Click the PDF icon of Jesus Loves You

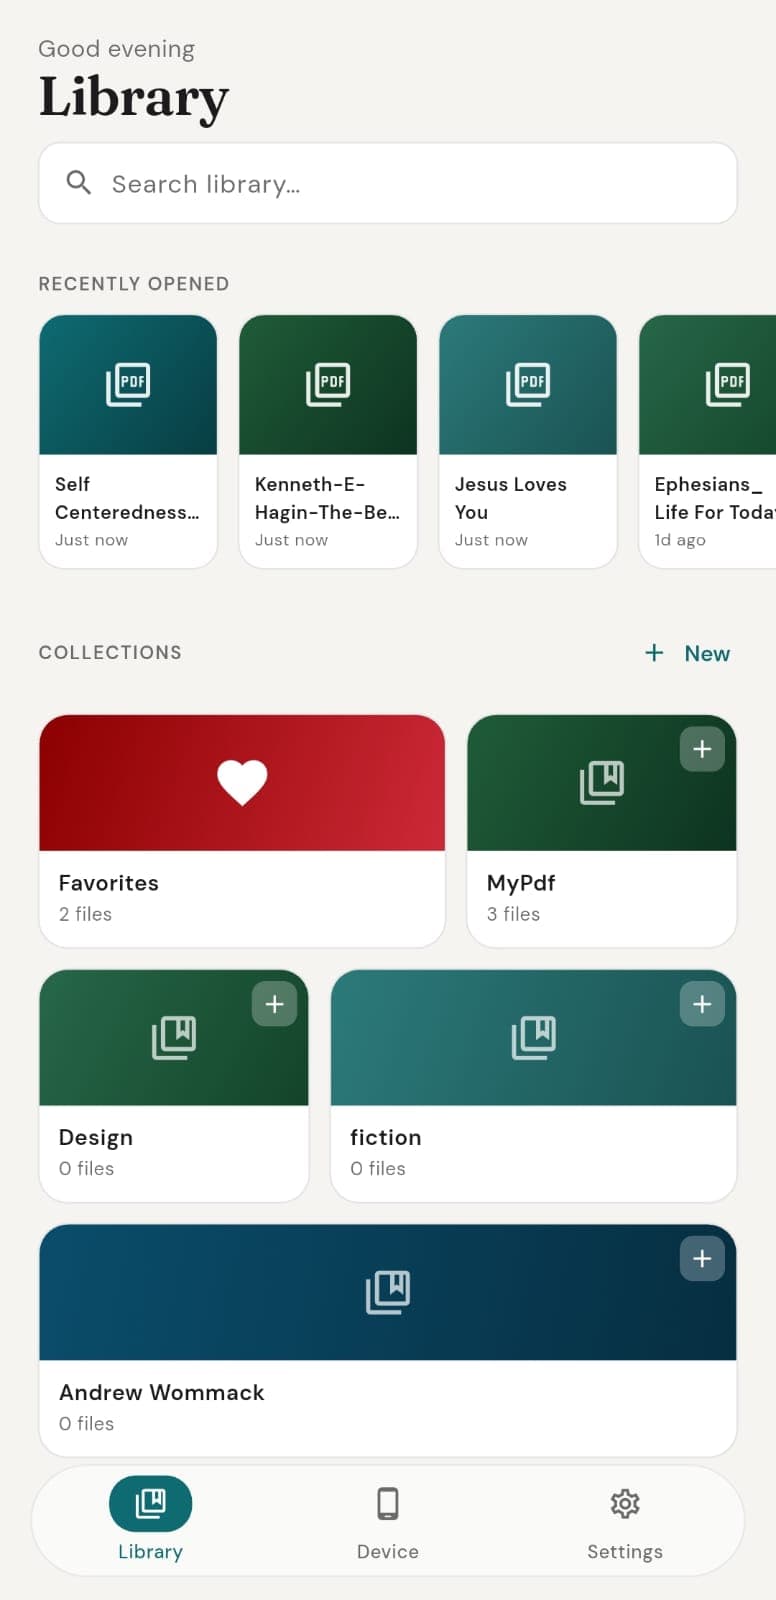point(528,384)
